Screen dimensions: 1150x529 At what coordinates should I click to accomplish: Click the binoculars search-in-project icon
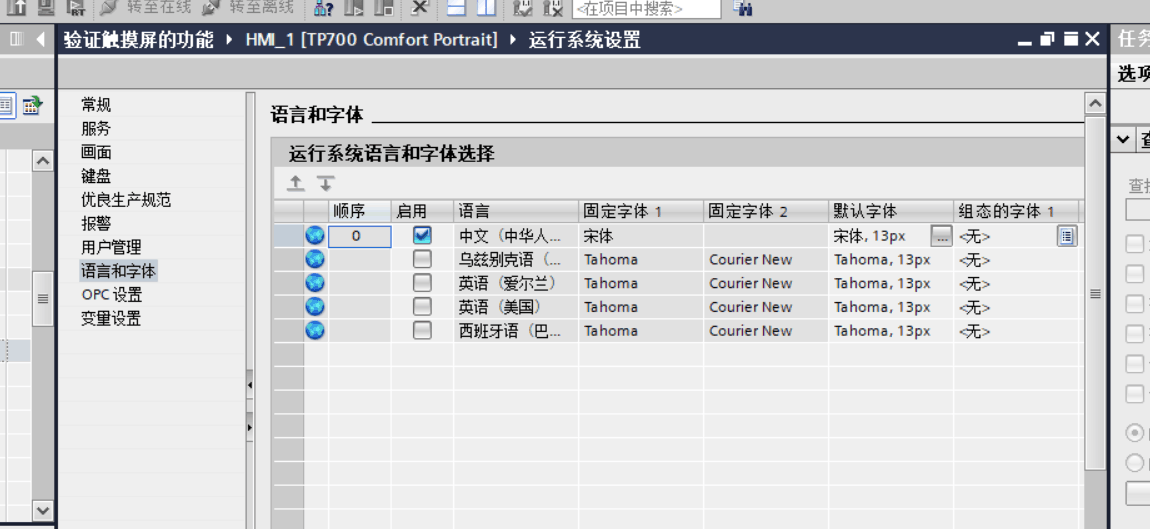tap(743, 8)
